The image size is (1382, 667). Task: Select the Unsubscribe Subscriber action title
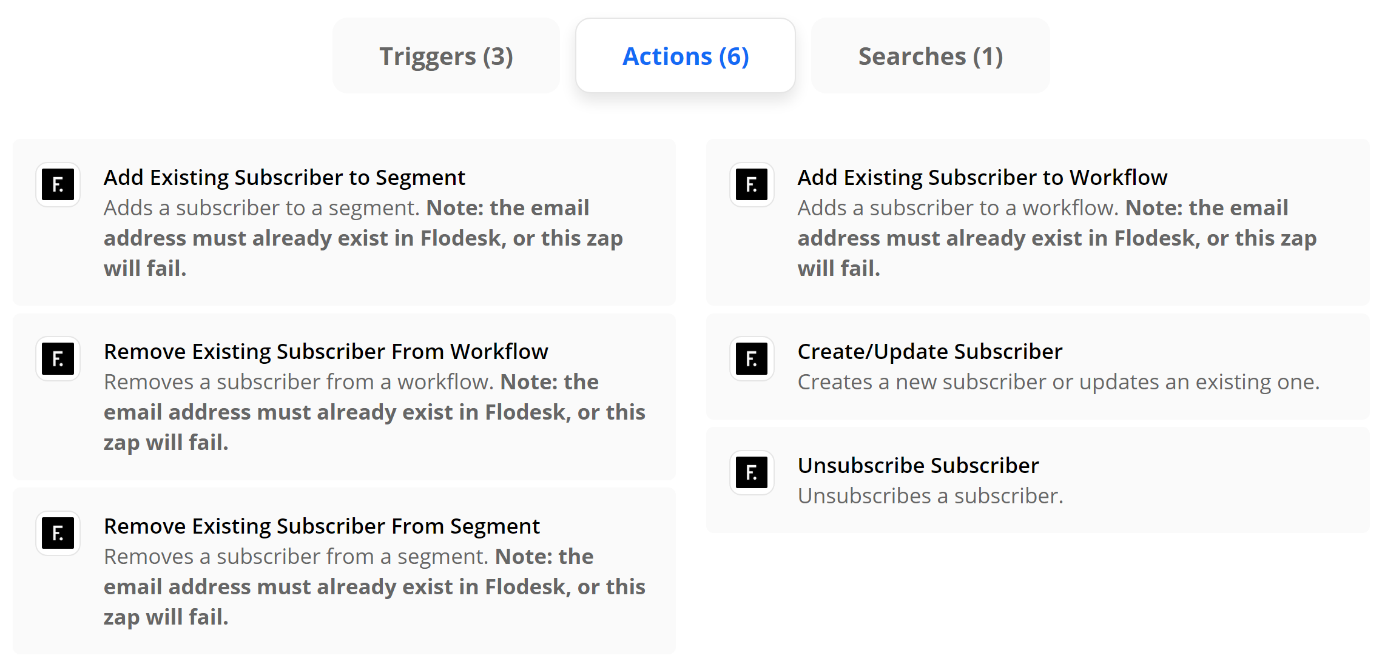[918, 466]
